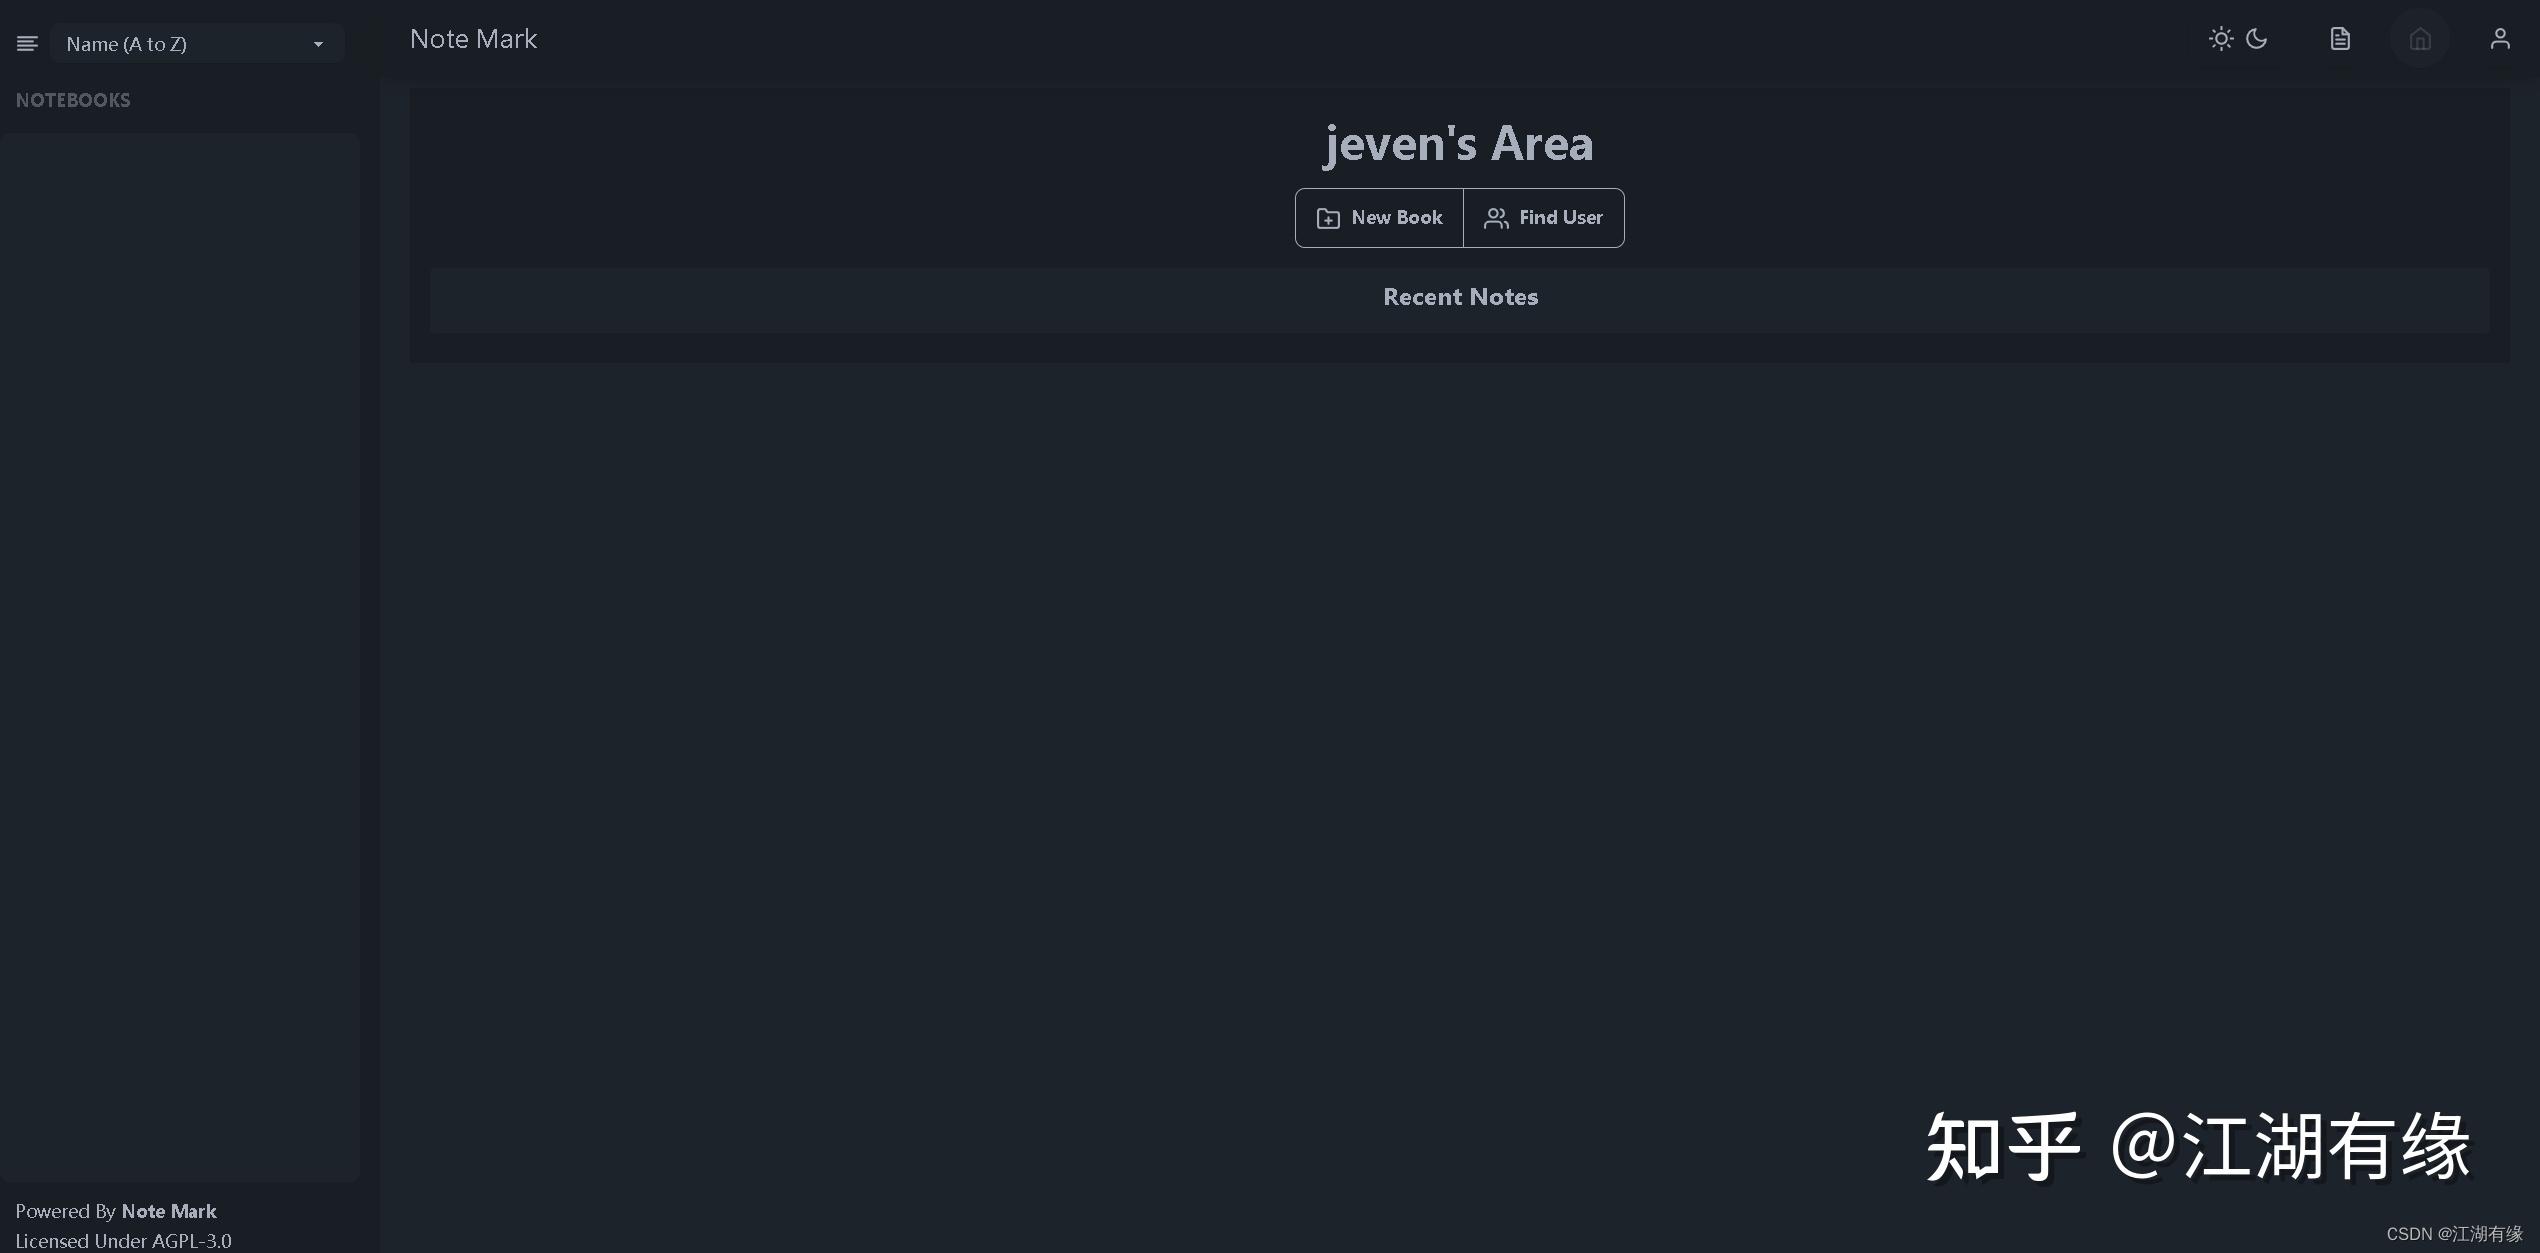Toggle the interface to dark mode
The image size is (2540, 1253).
[x=2257, y=38]
